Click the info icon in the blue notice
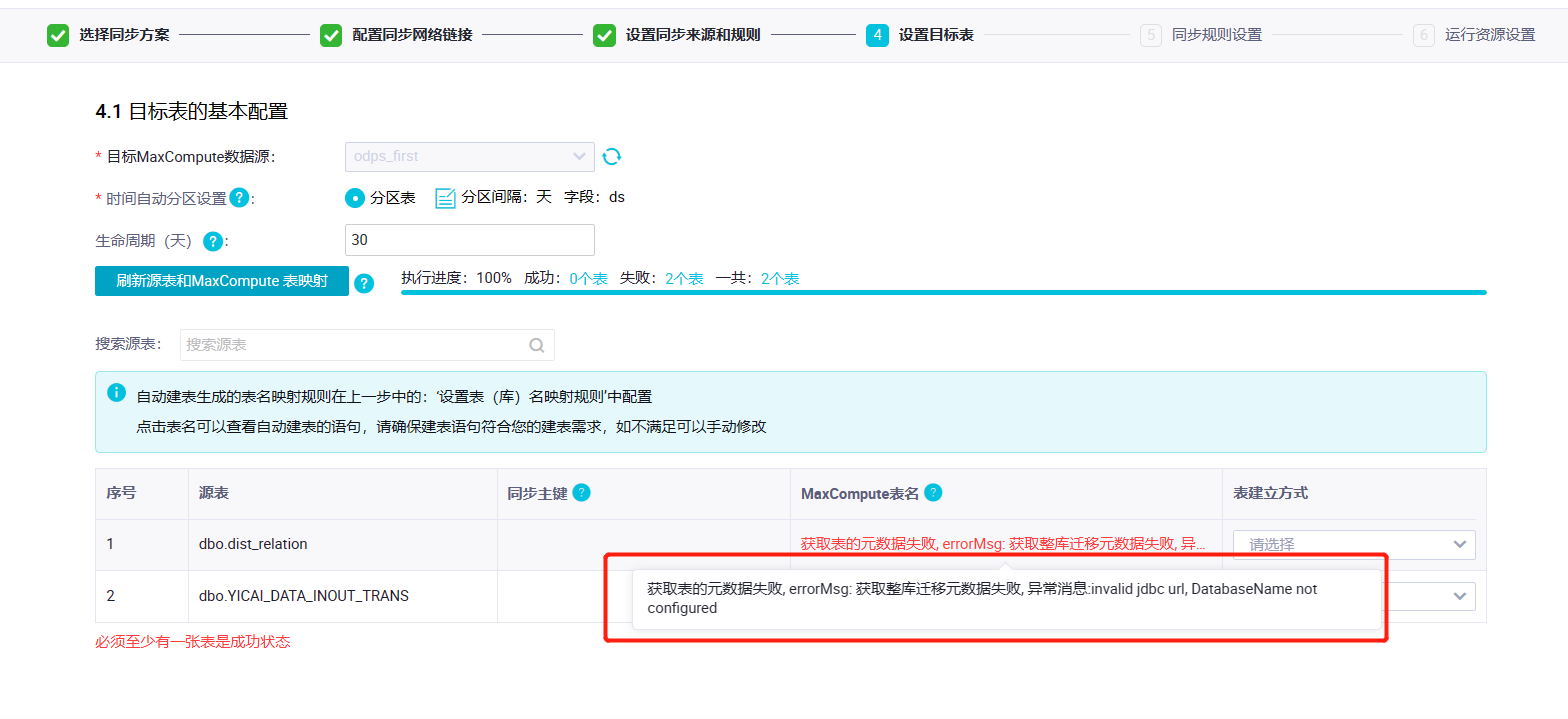Image resolution: width=1568 pixels, height=719 pixels. coord(116,392)
